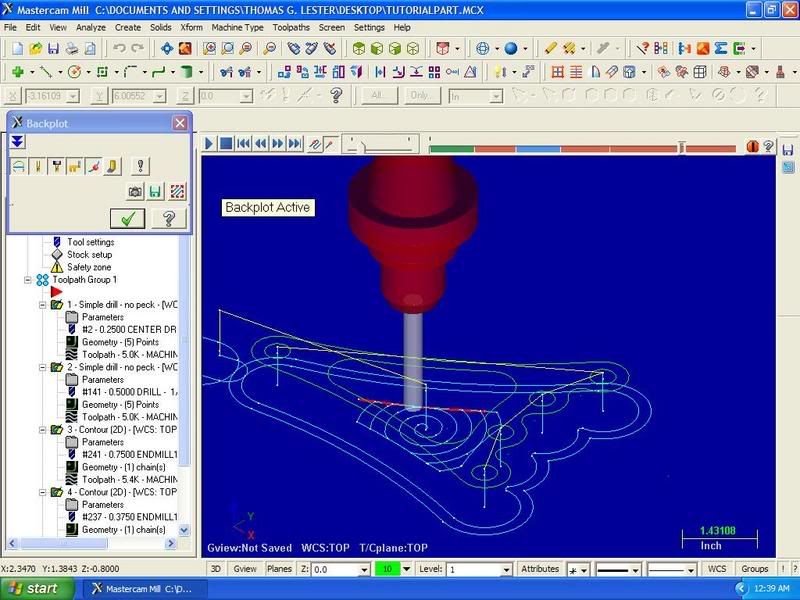800x600 pixels.
Task: Click the New file icon
Action: 18,48
